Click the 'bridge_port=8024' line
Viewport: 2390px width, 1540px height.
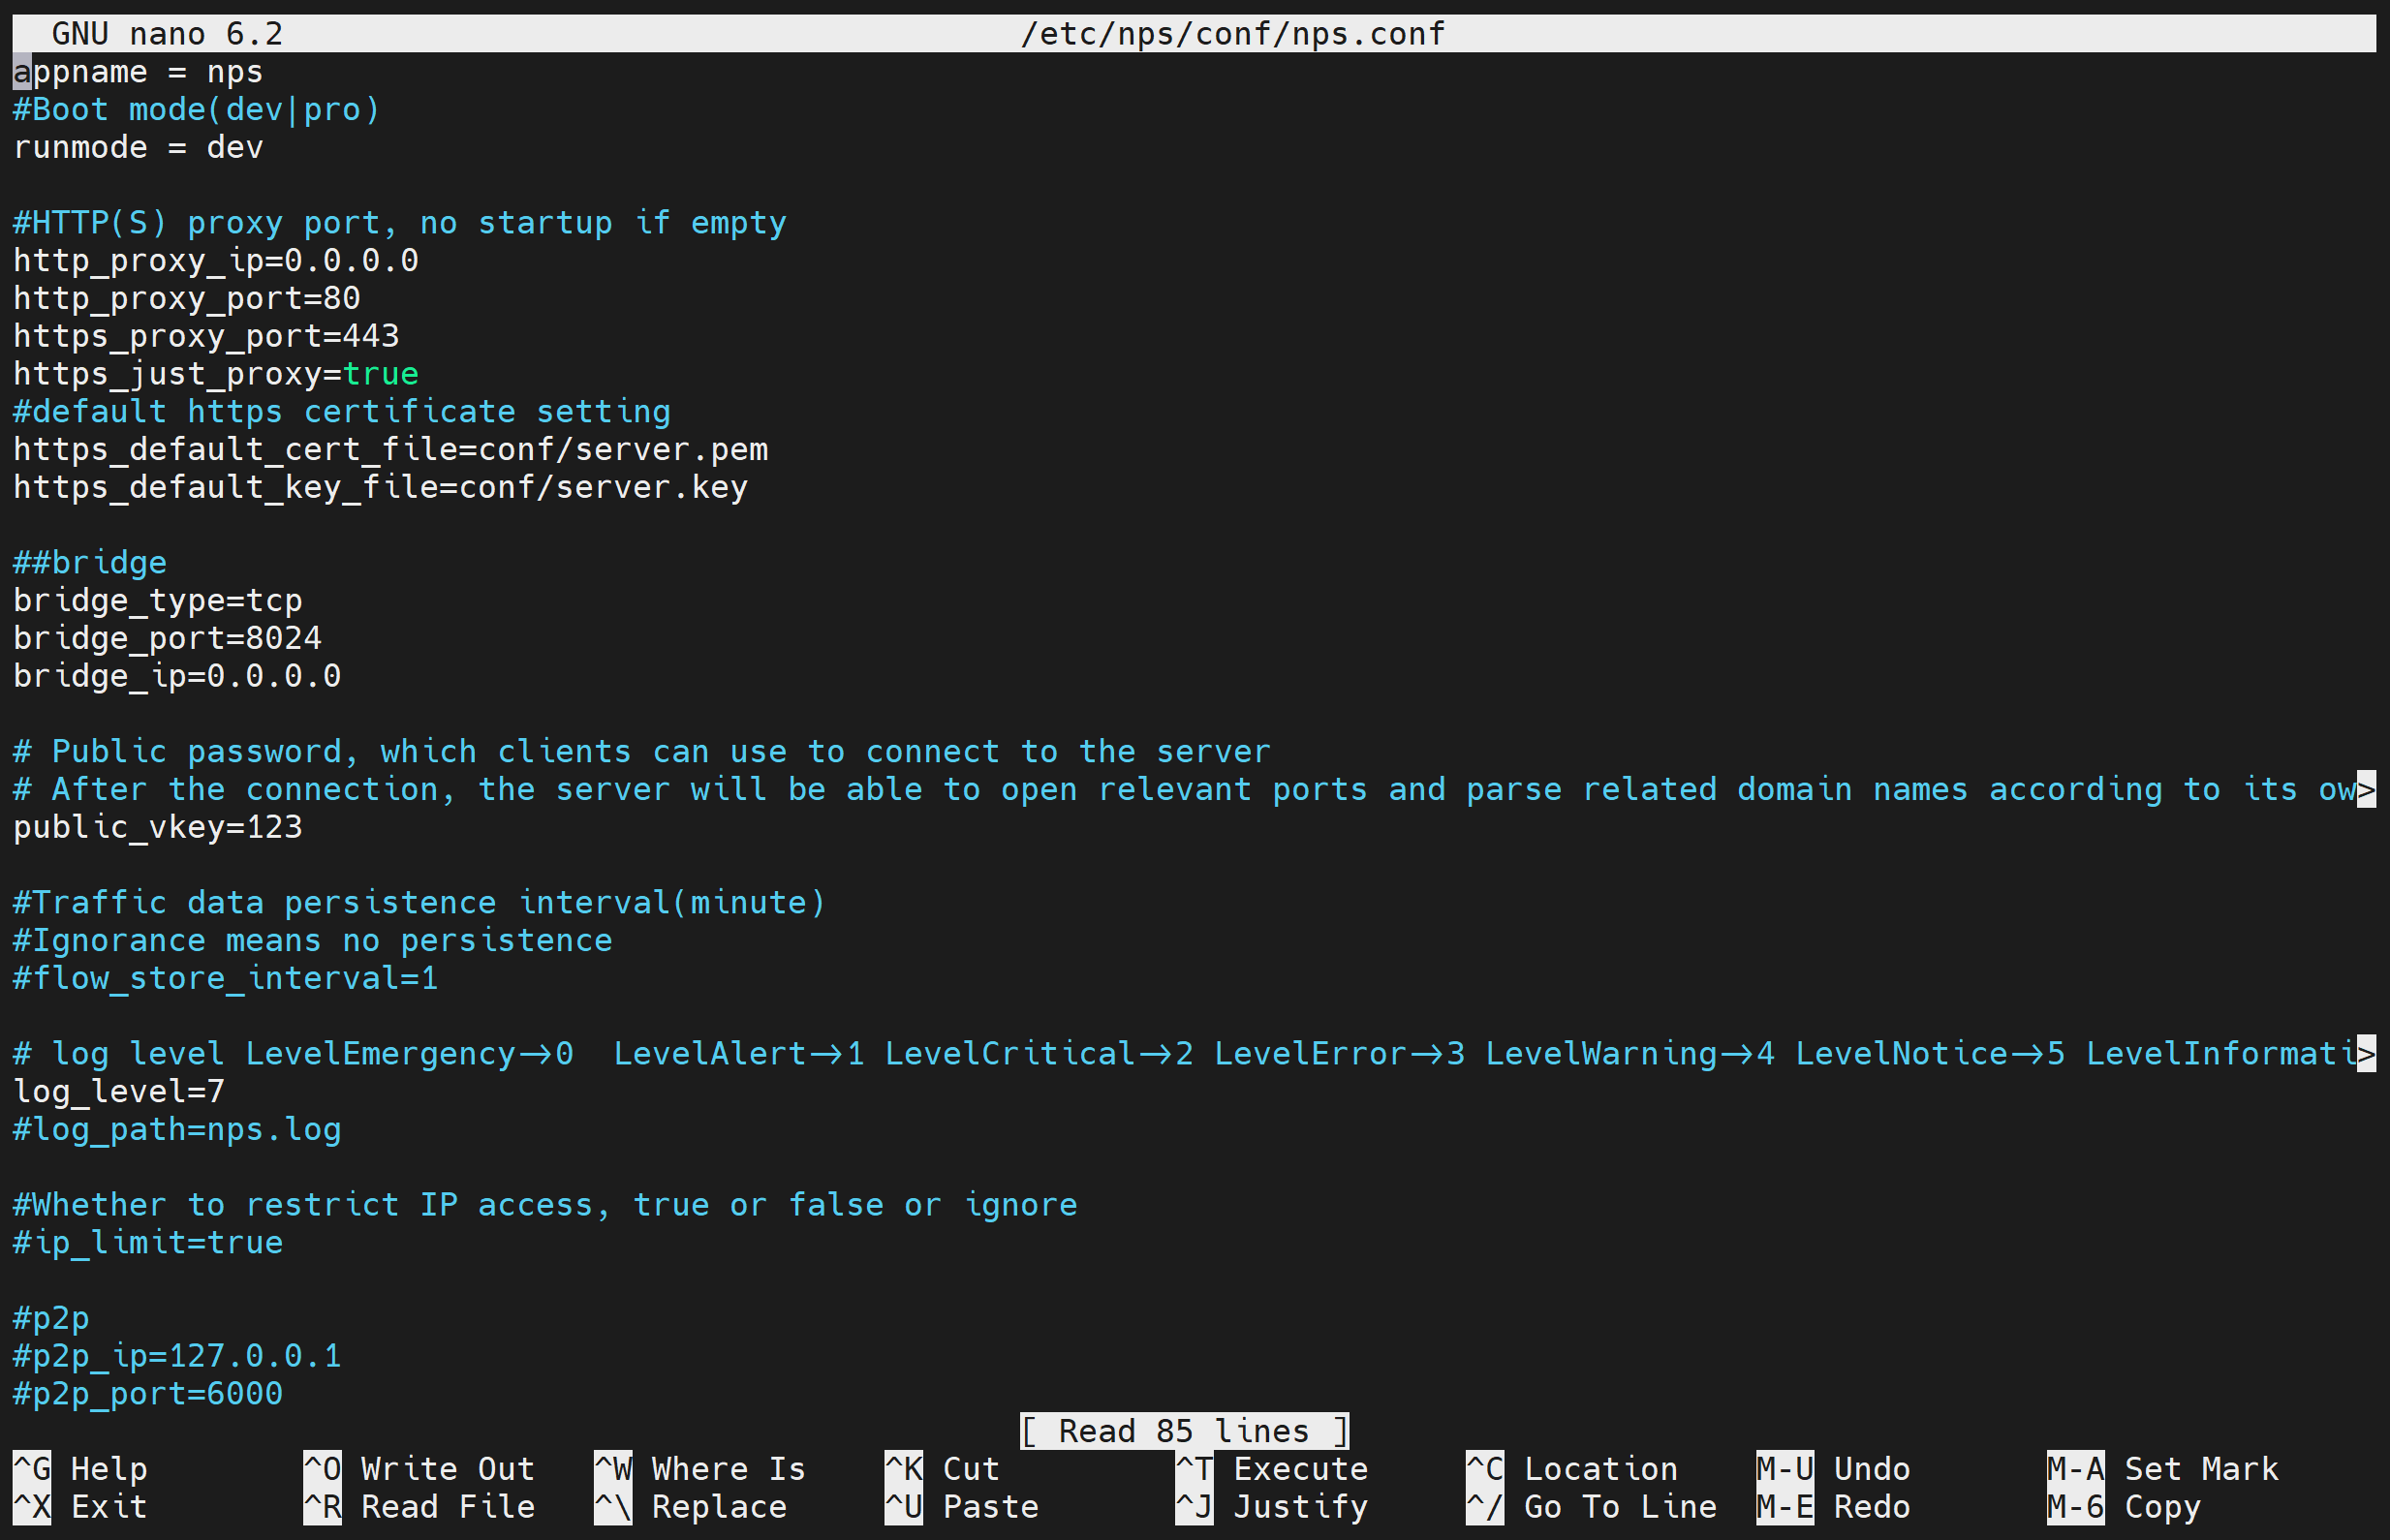[x=167, y=638]
